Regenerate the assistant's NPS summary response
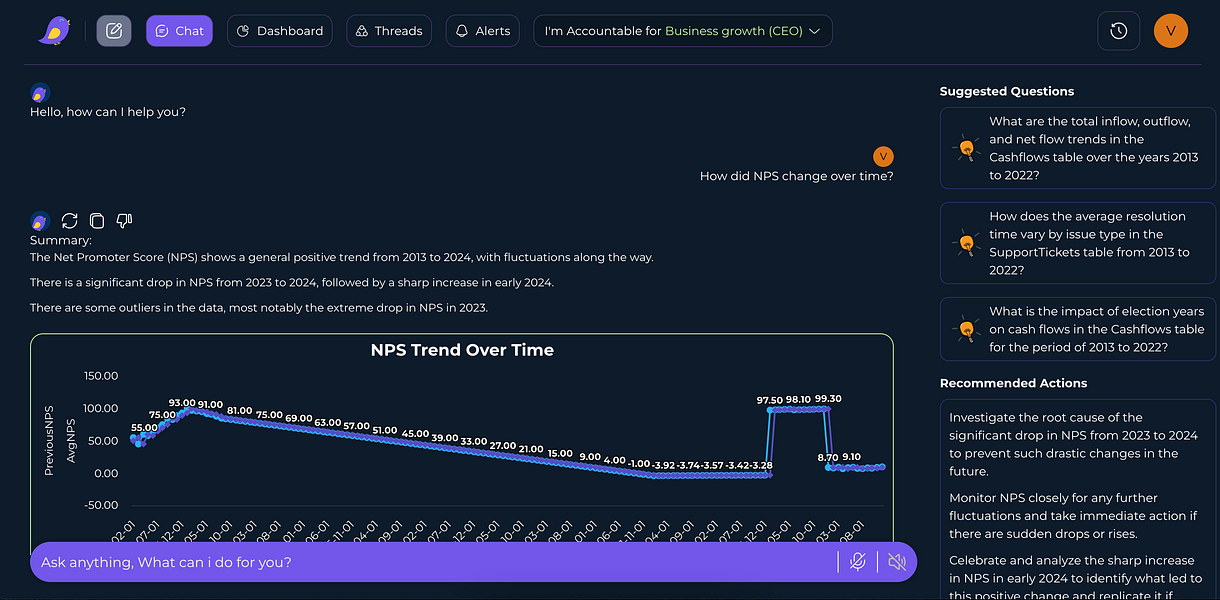Viewport: 1220px width, 600px height. [x=69, y=220]
